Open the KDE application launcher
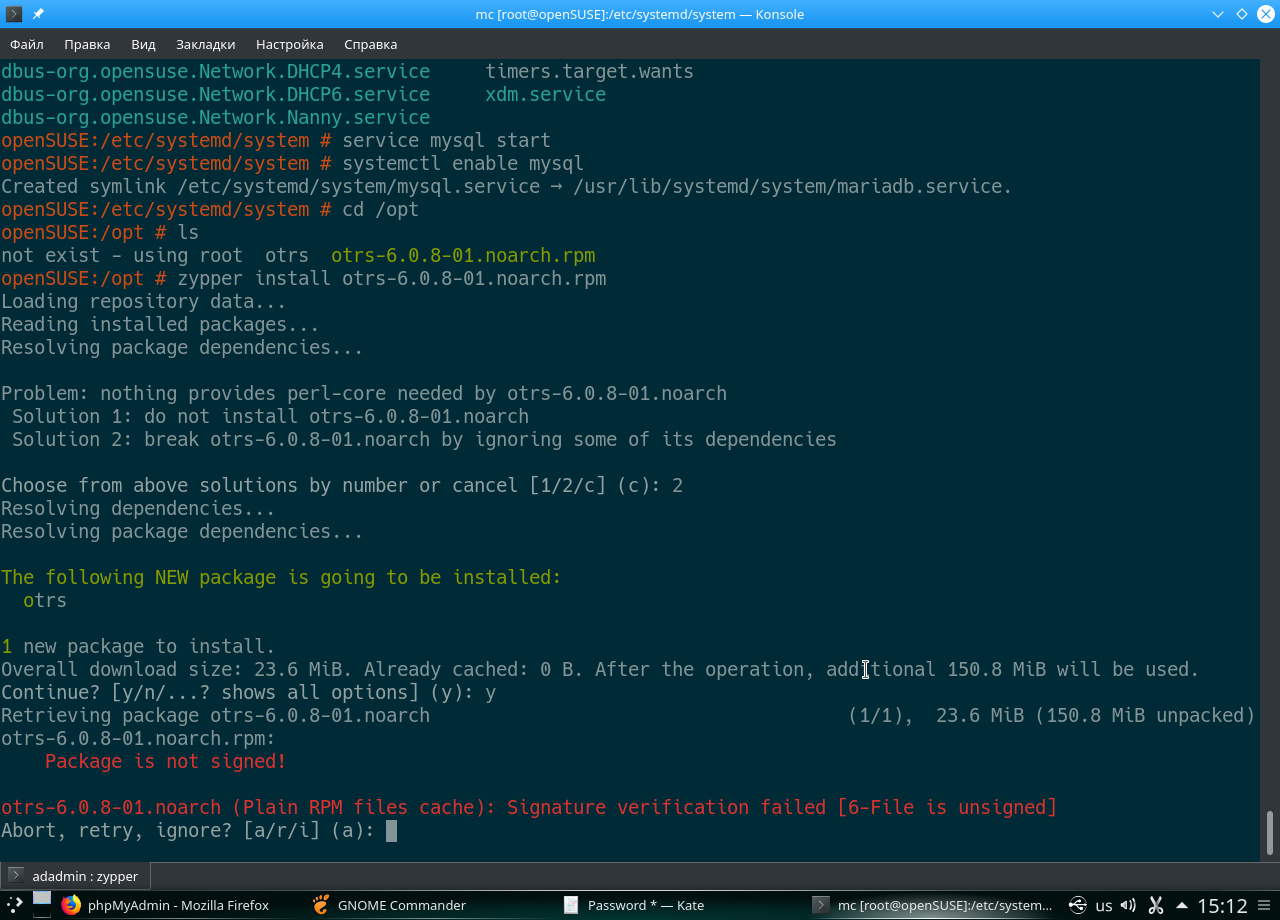 [x=14, y=905]
